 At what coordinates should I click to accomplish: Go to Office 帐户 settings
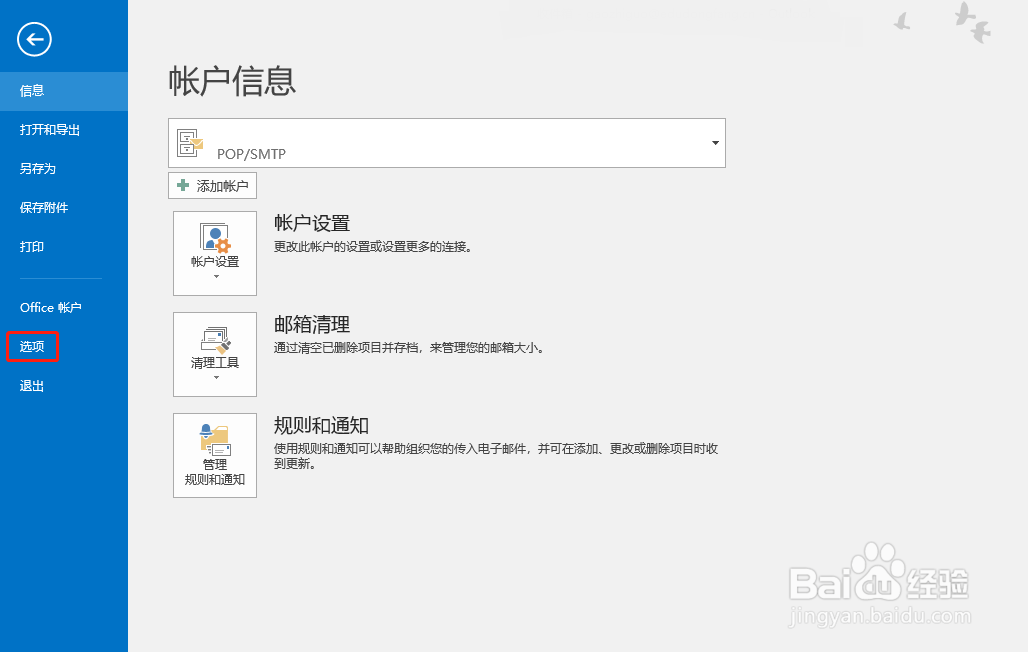tap(50, 307)
